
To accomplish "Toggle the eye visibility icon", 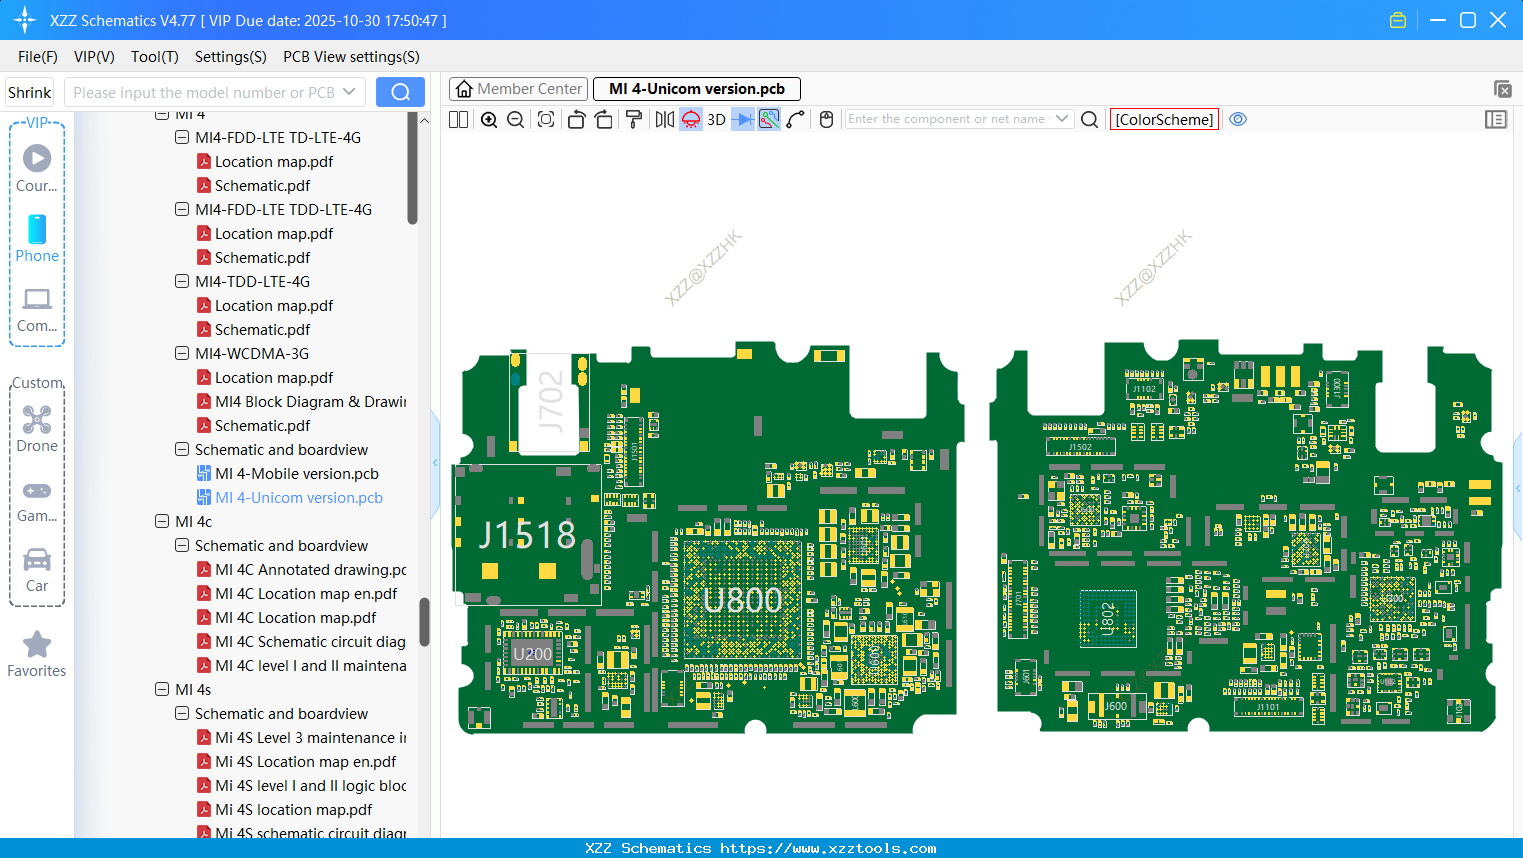I will tap(1238, 119).
